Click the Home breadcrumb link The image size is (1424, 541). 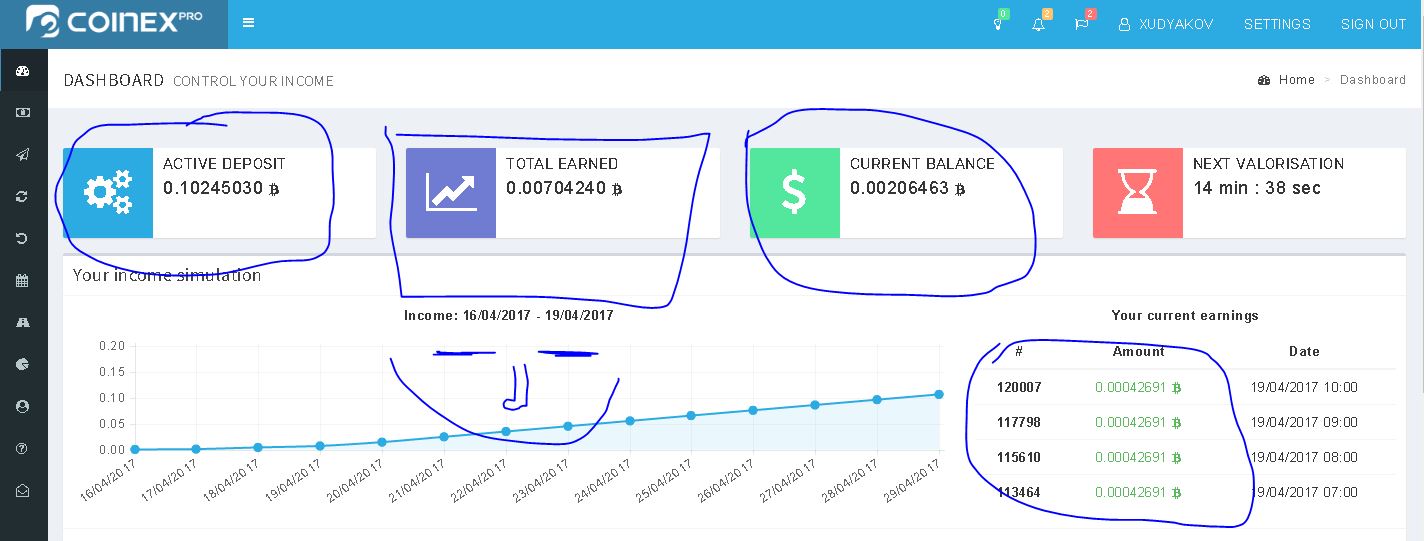[1296, 80]
